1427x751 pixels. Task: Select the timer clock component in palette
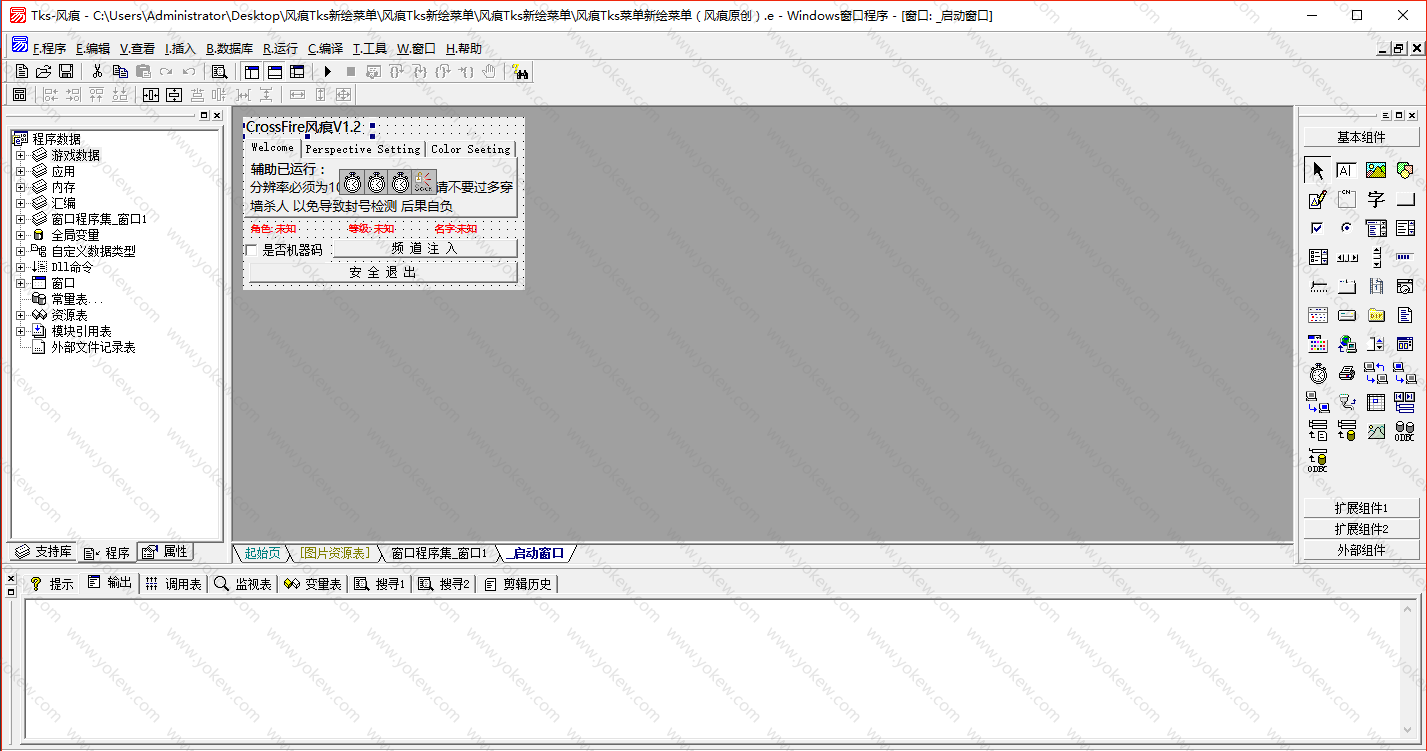click(x=1318, y=374)
